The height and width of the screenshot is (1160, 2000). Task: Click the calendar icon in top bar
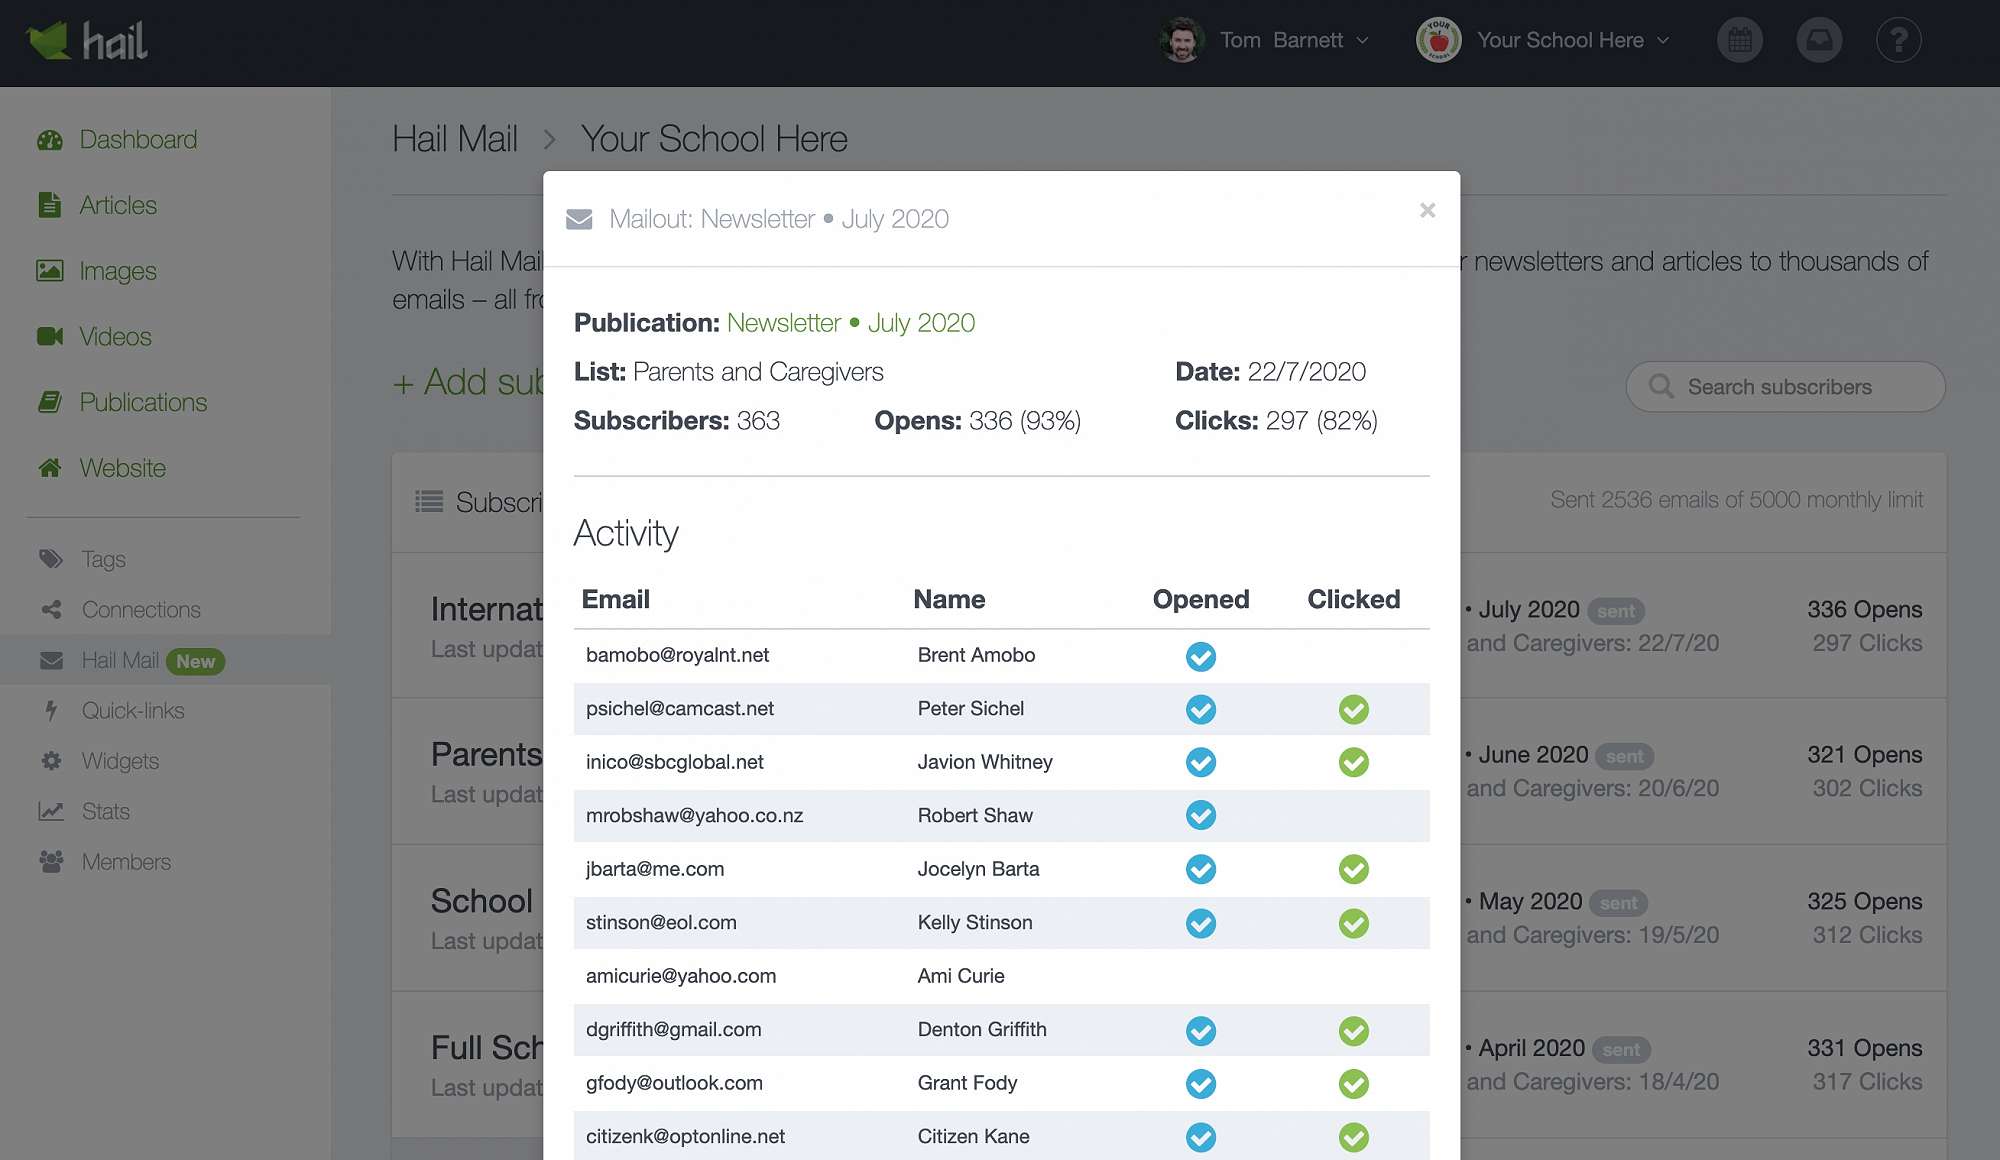[1740, 41]
